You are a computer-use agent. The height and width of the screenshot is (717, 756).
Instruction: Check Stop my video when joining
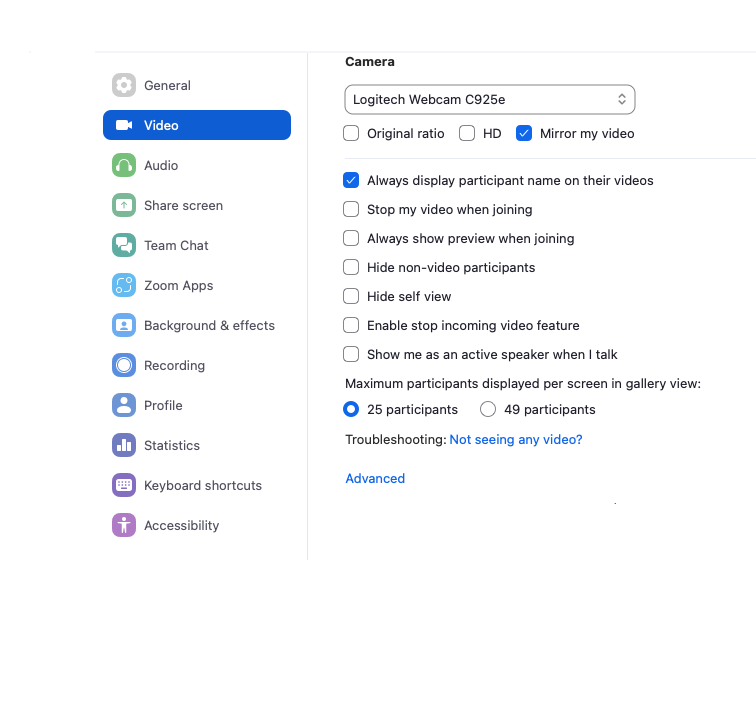tap(351, 209)
